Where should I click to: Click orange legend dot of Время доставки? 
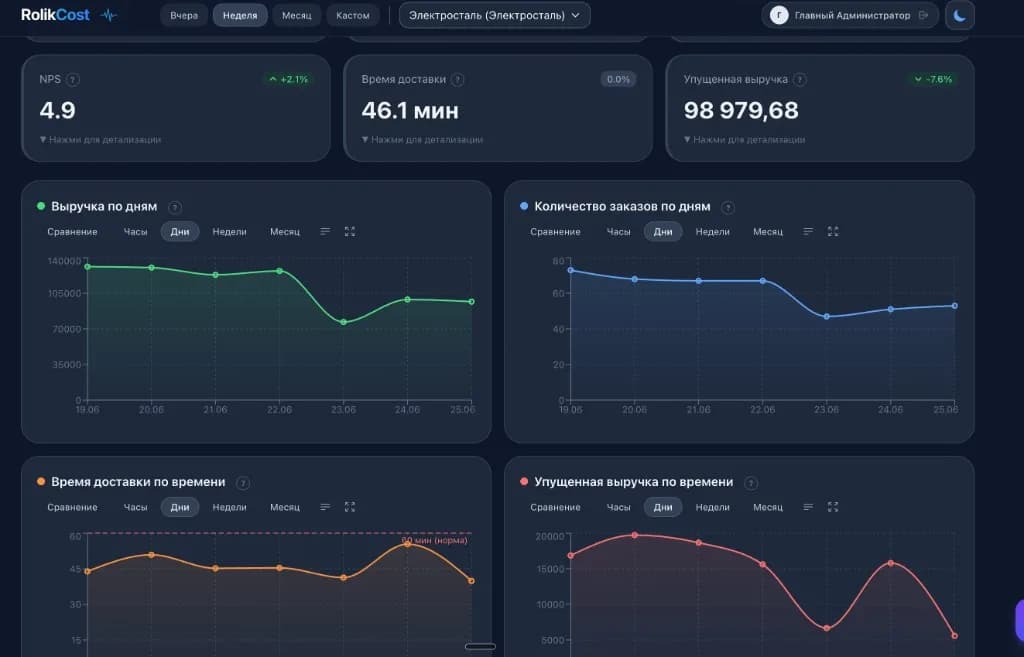pos(40,482)
